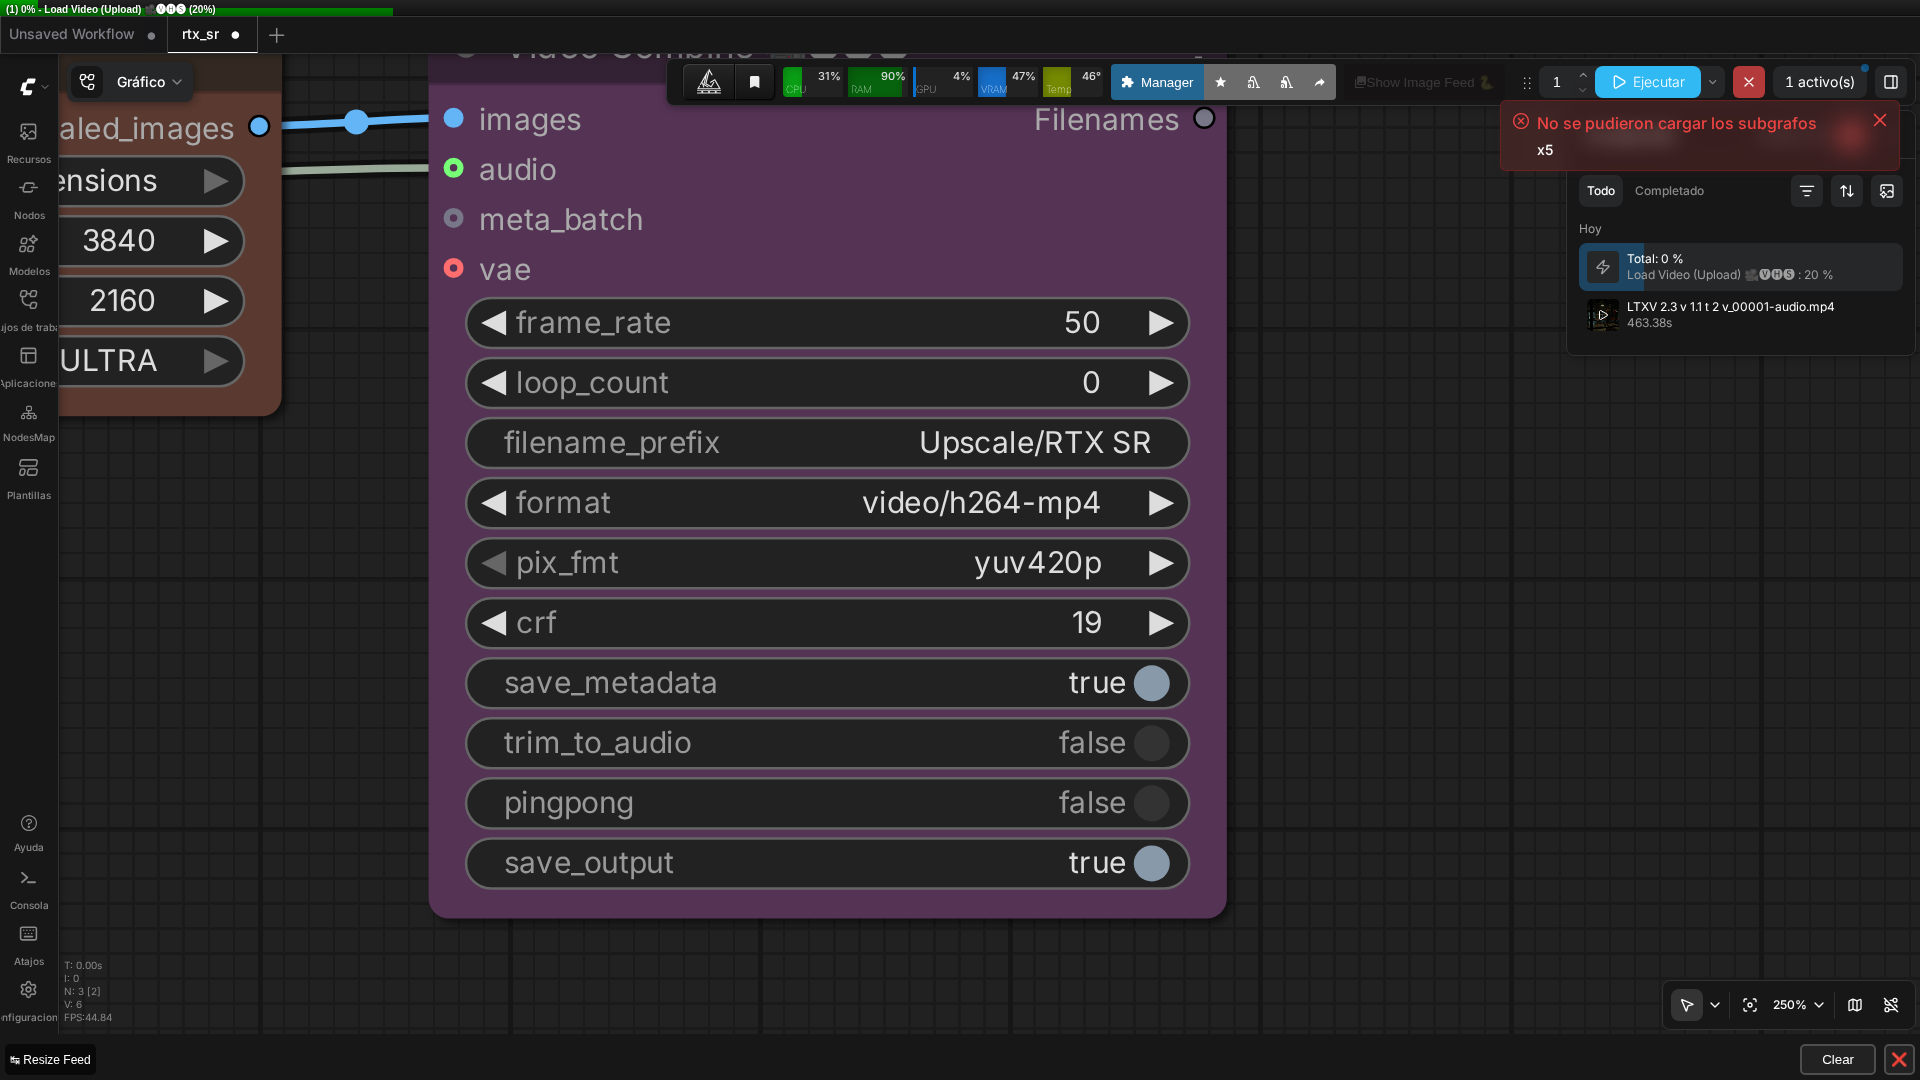The width and height of the screenshot is (1920, 1080).
Task: Toggle pingpong switch
Action: coord(1151,803)
